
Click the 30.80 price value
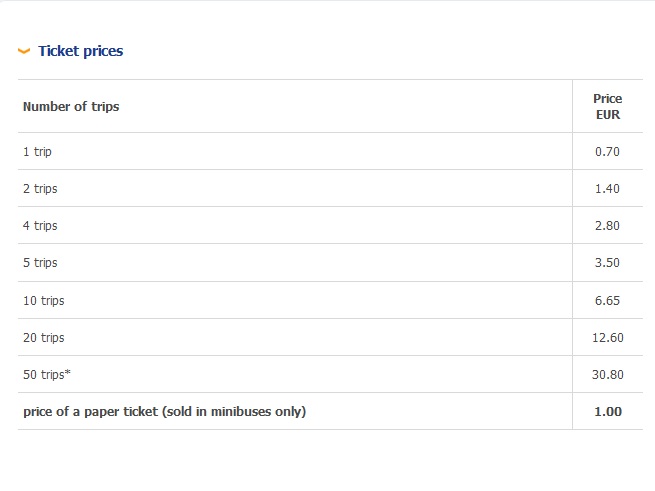click(607, 374)
